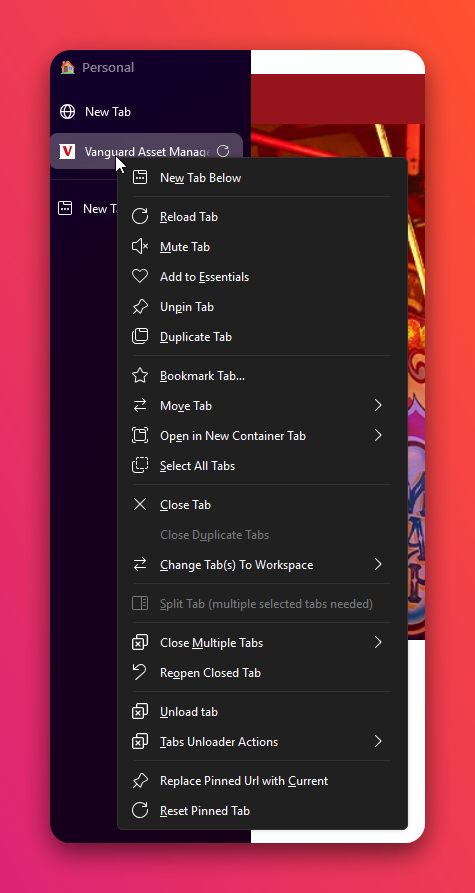Click the undo arrow Reopen Closed Tab icon
This screenshot has width=475, height=893.
point(140,673)
